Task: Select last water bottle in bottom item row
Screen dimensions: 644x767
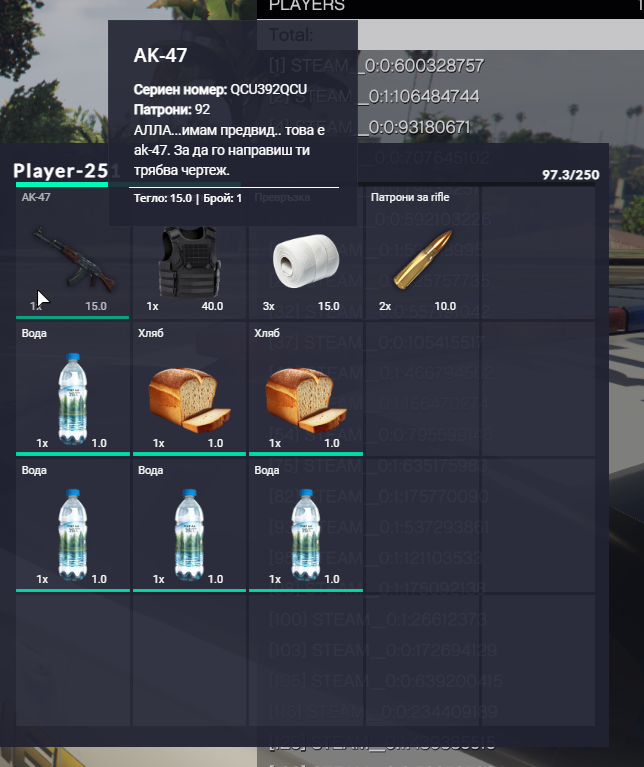Action: (306, 525)
